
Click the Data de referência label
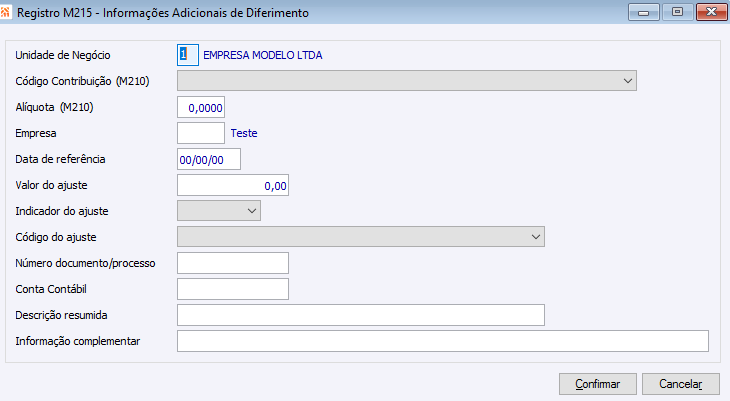pyautogui.click(x=60, y=159)
